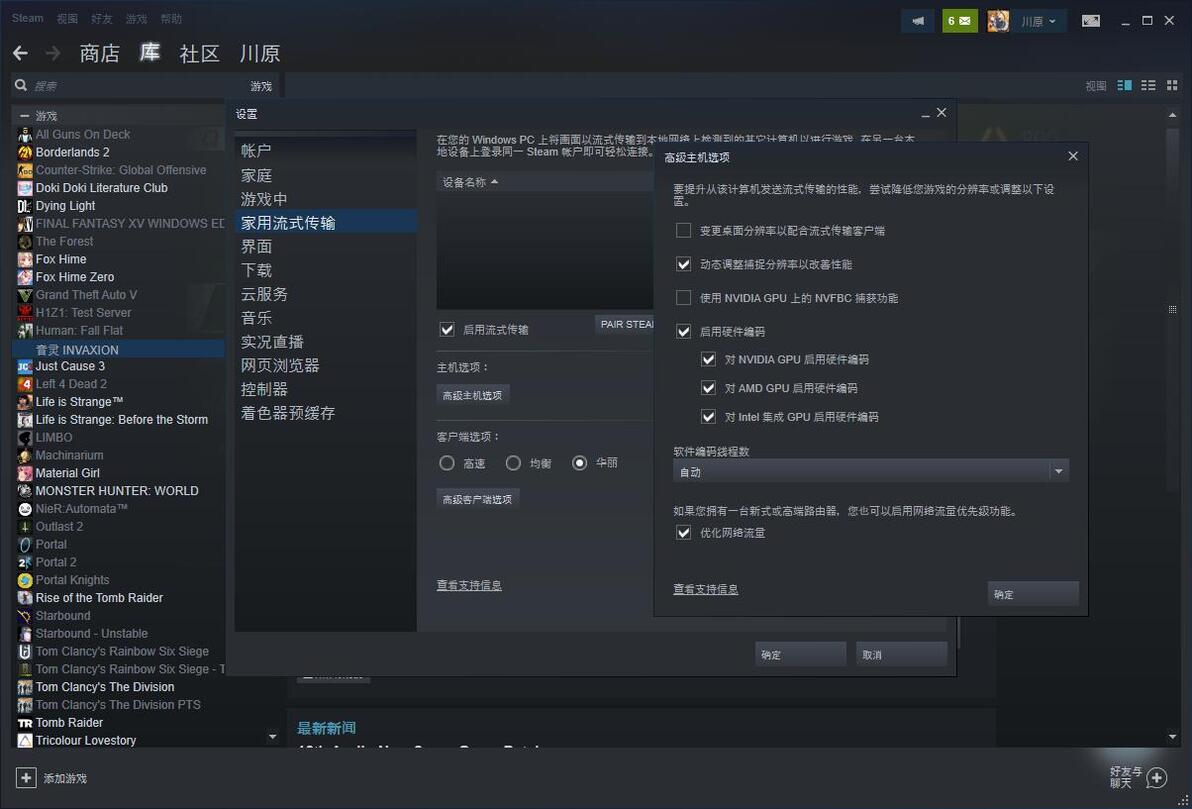This screenshot has height=809, width=1192.
Task: Select the 华丽 radio option
Action: [x=579, y=462]
